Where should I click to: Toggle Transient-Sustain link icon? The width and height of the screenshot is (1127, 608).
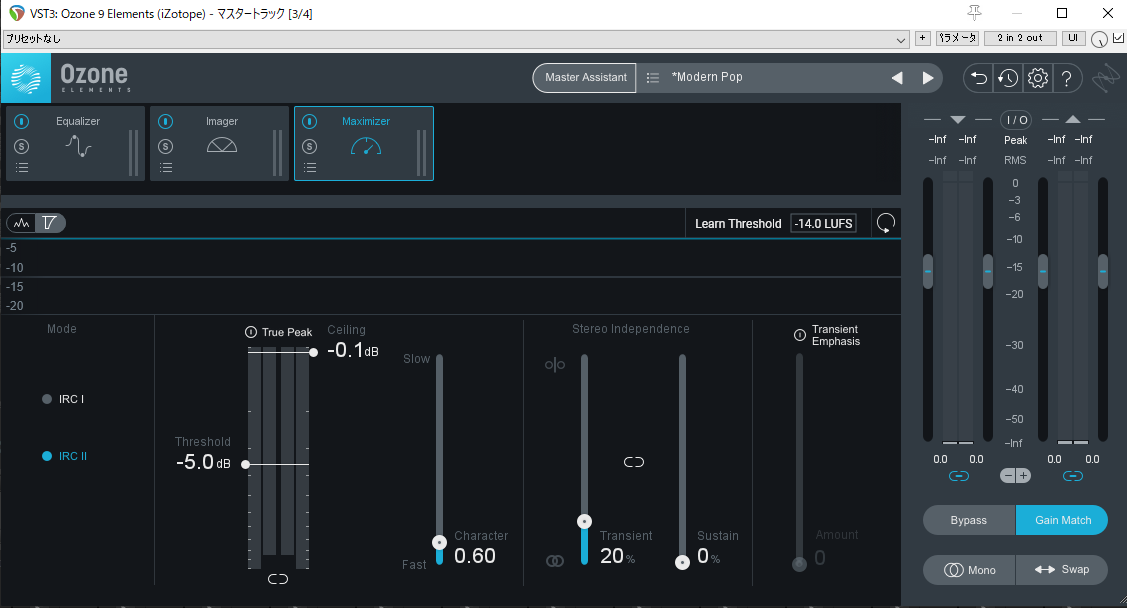click(x=634, y=462)
